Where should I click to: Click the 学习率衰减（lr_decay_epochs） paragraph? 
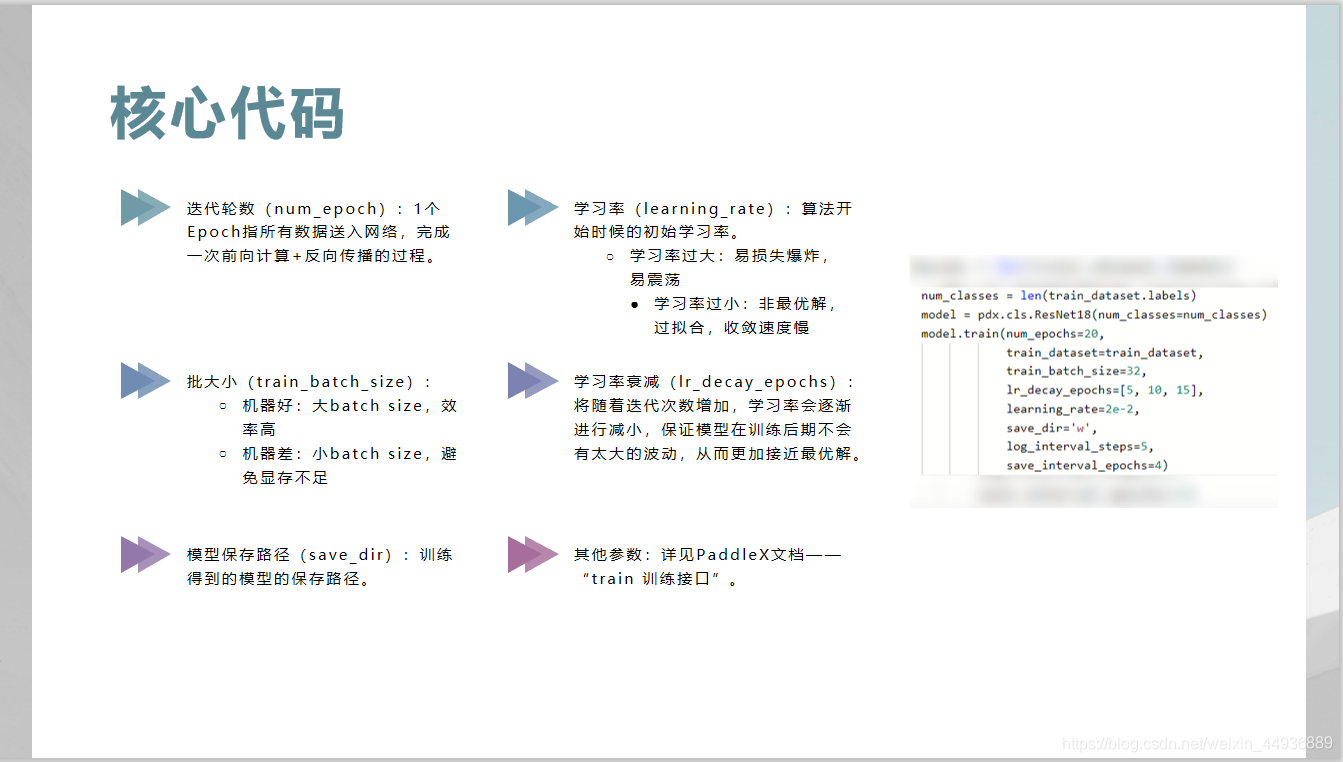coord(717,418)
